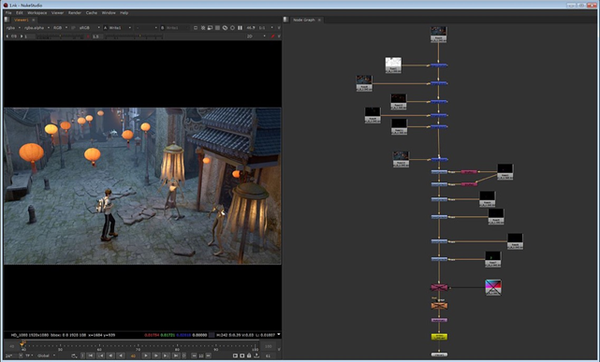Image resolution: width=600 pixels, height=362 pixels.
Task: Select the top Read node thumbnail
Action: coord(439,34)
